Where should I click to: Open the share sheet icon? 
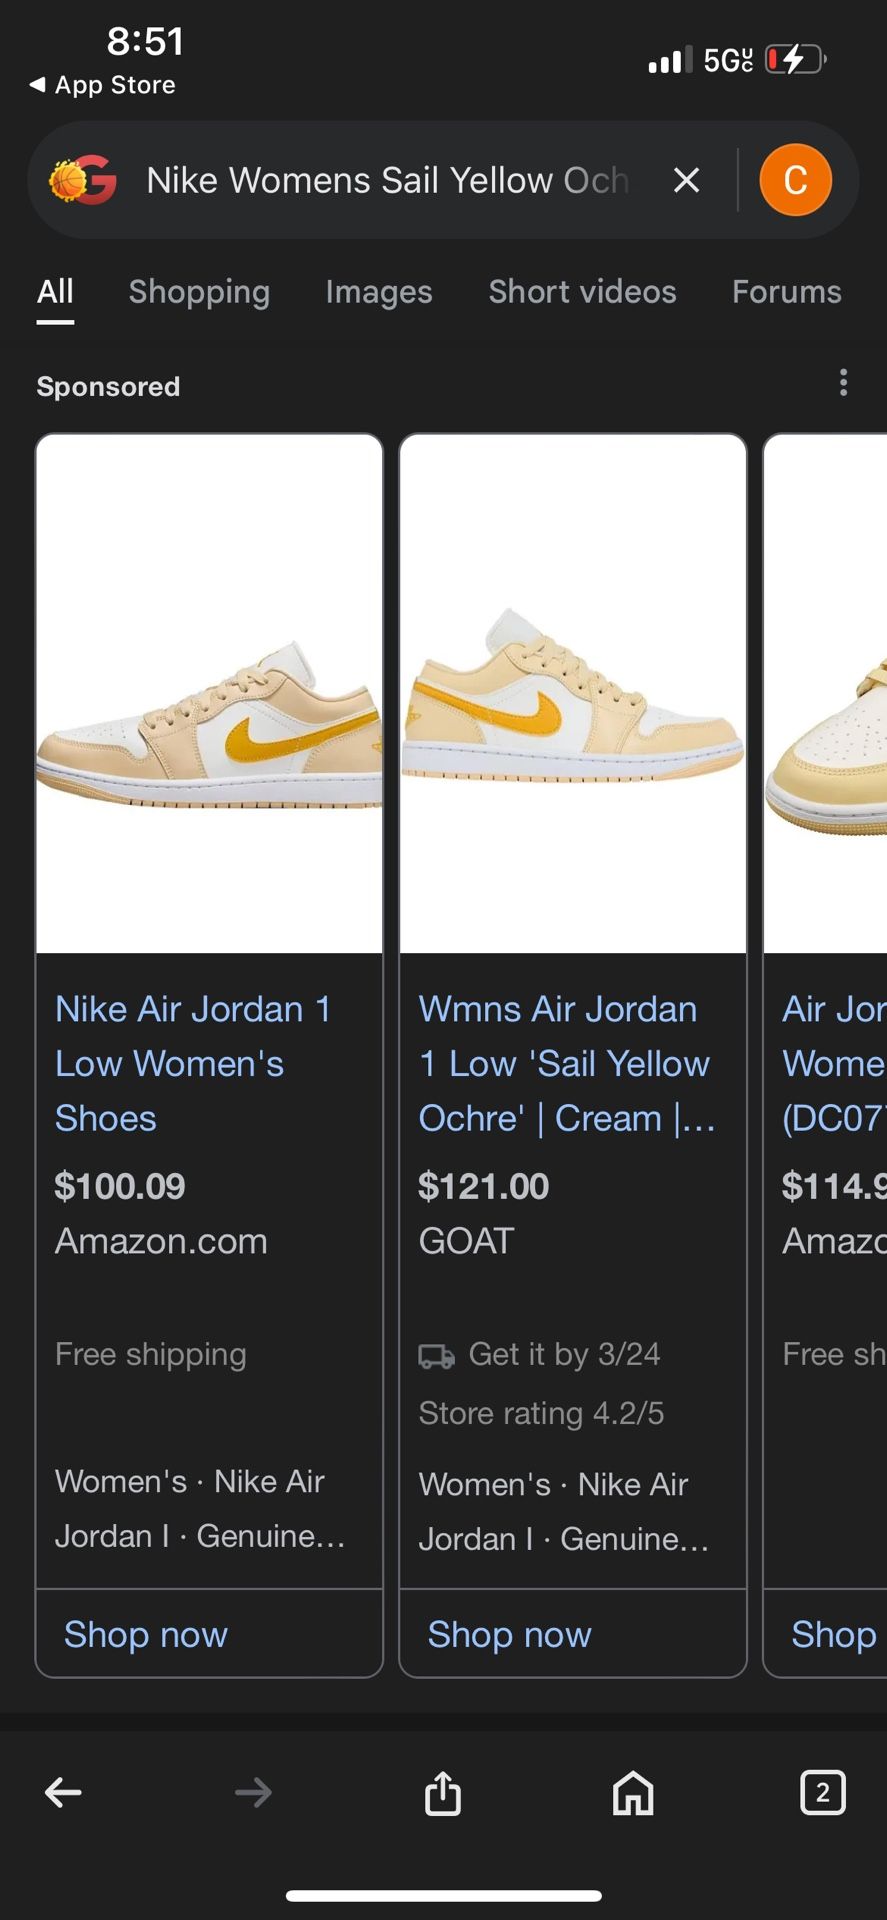pyautogui.click(x=443, y=1793)
